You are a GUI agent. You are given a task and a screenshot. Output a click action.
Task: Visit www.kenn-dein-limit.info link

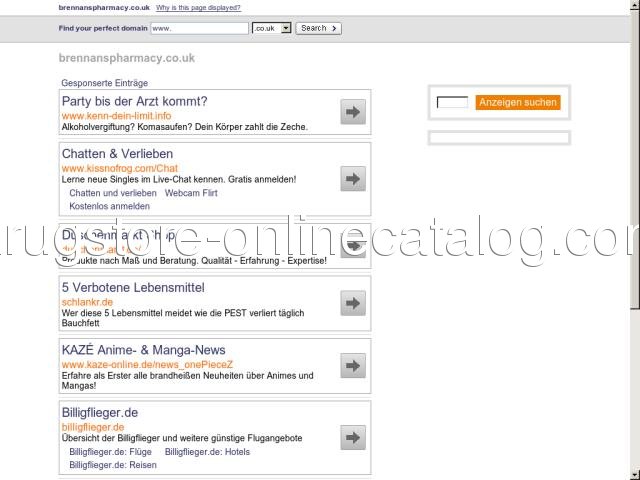point(117,116)
